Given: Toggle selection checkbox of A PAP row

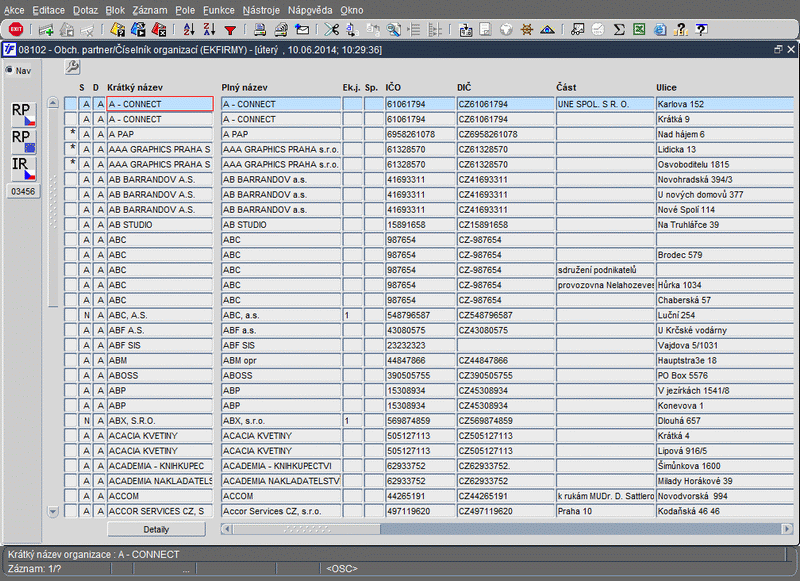Looking at the screenshot, I should coord(71,134).
